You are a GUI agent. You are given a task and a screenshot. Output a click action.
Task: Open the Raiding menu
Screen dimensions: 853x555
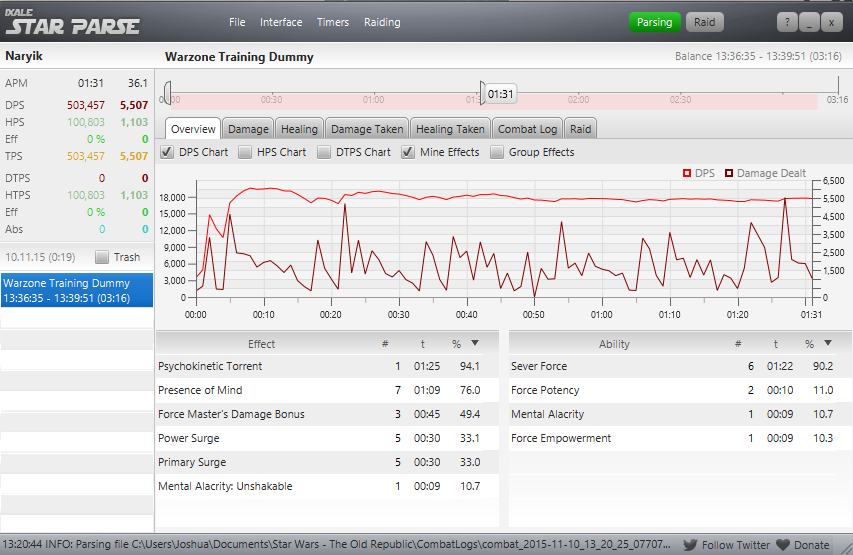pos(382,22)
